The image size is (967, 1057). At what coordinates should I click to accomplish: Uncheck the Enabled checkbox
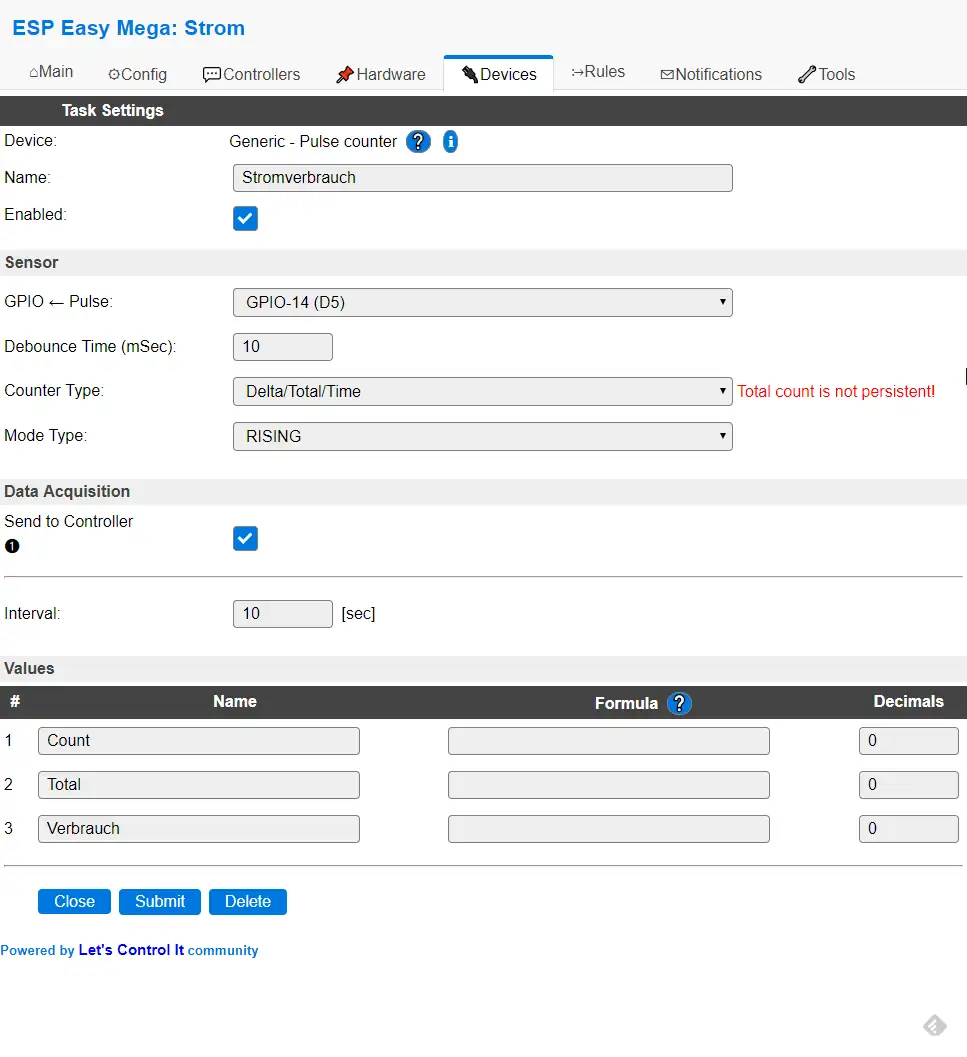point(245,219)
